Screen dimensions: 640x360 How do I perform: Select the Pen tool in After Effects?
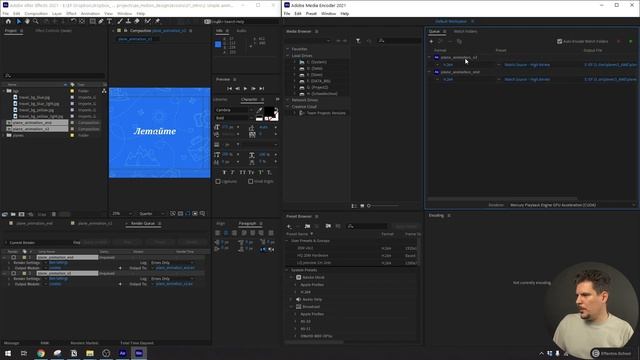click(101, 21)
